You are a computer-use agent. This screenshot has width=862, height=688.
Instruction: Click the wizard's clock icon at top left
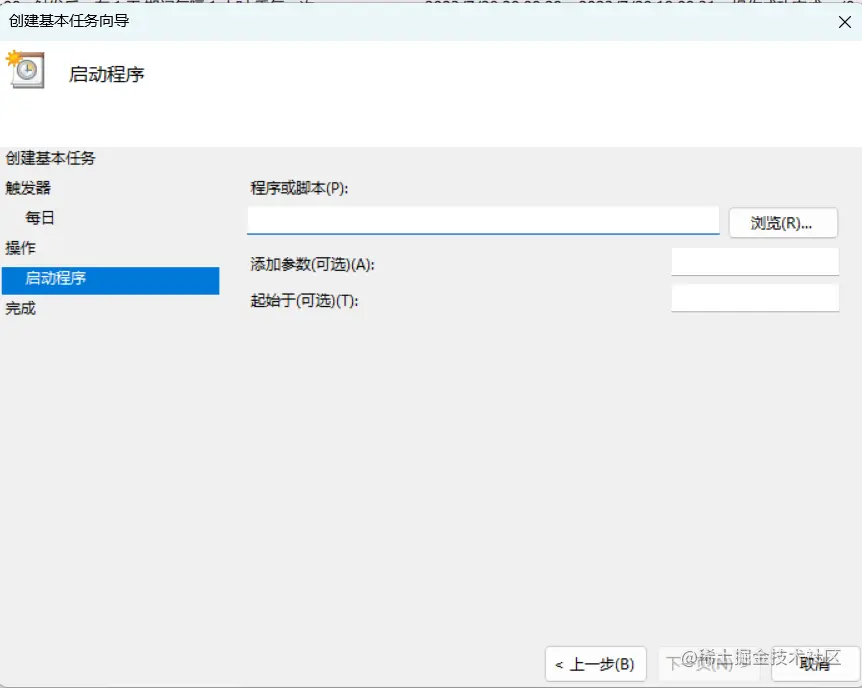(x=26, y=71)
